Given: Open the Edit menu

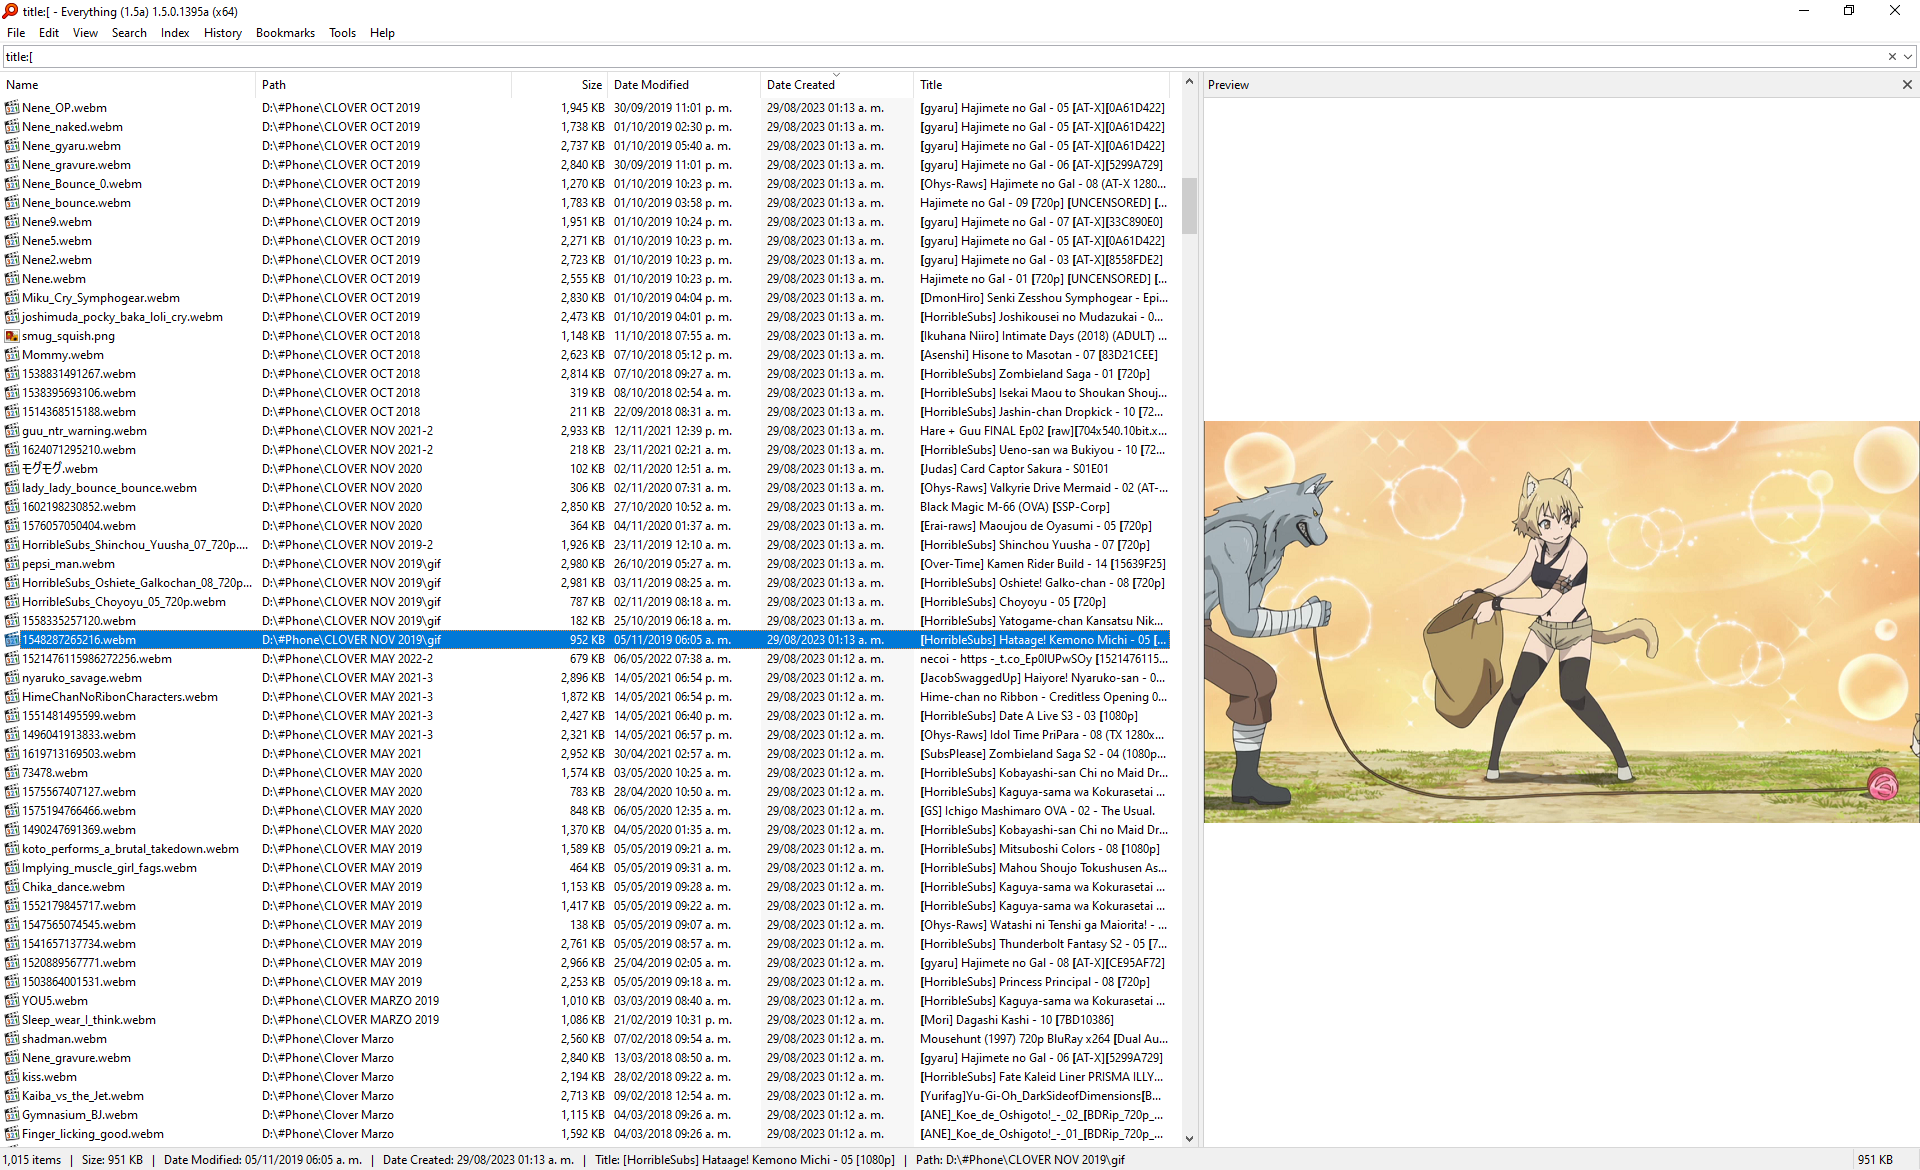Looking at the screenshot, I should [x=49, y=33].
